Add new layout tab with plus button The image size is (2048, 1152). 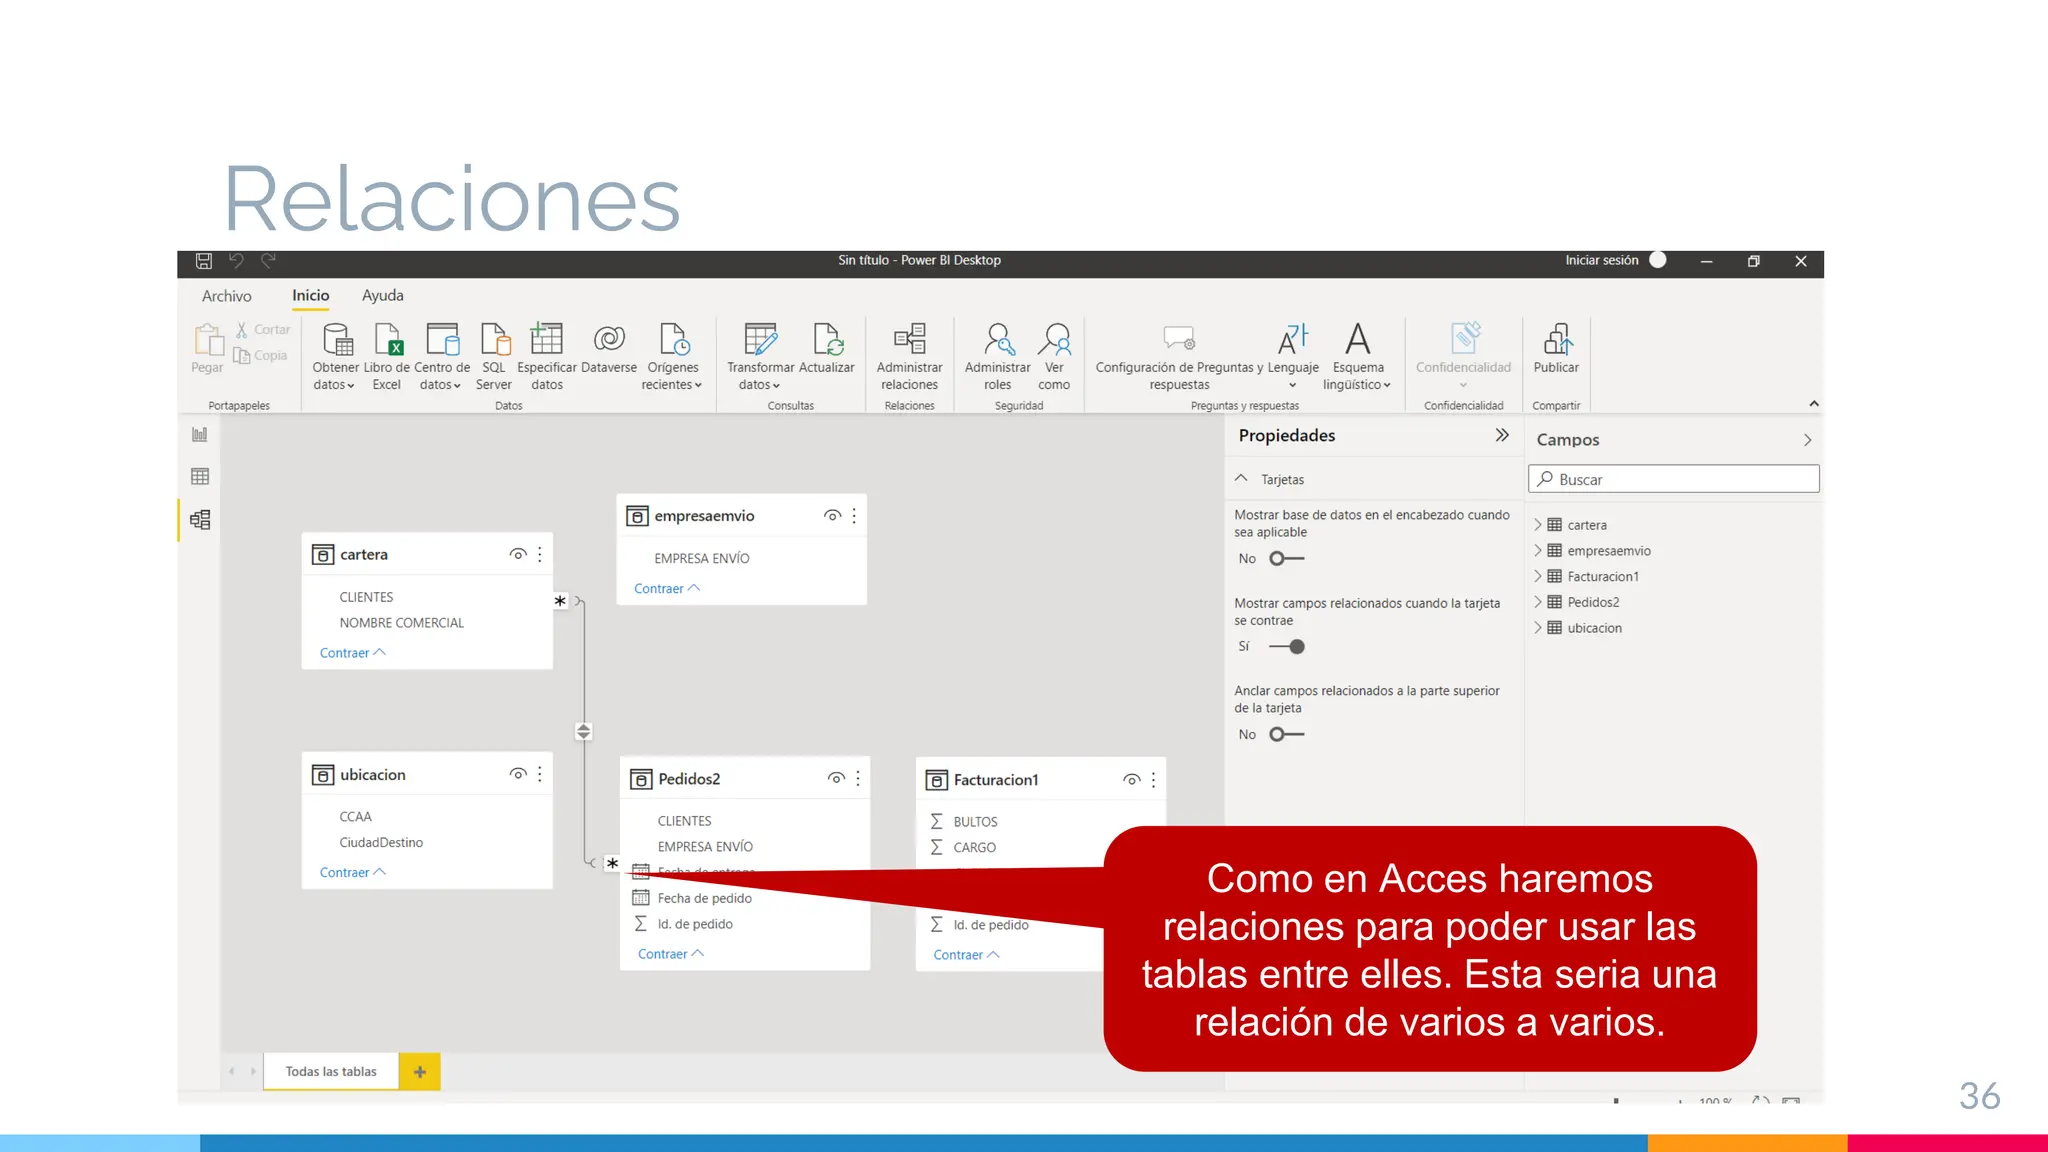(x=420, y=1072)
